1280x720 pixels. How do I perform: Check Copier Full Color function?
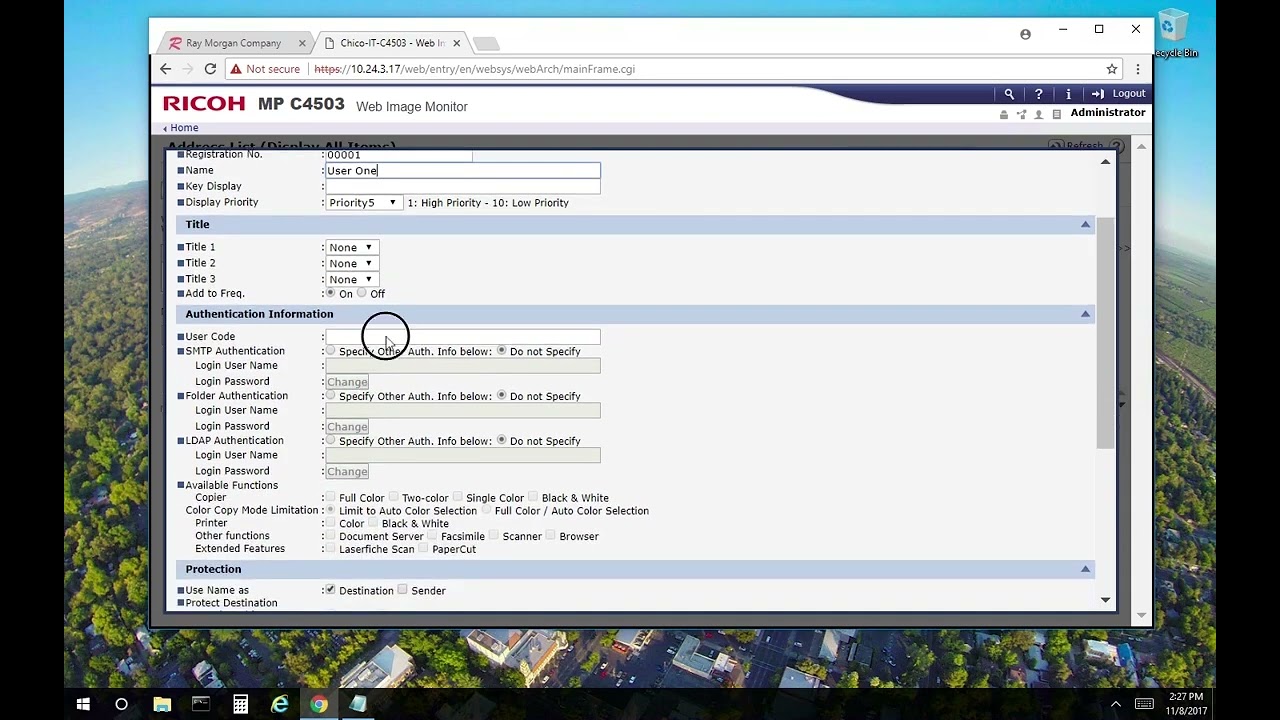click(330, 497)
